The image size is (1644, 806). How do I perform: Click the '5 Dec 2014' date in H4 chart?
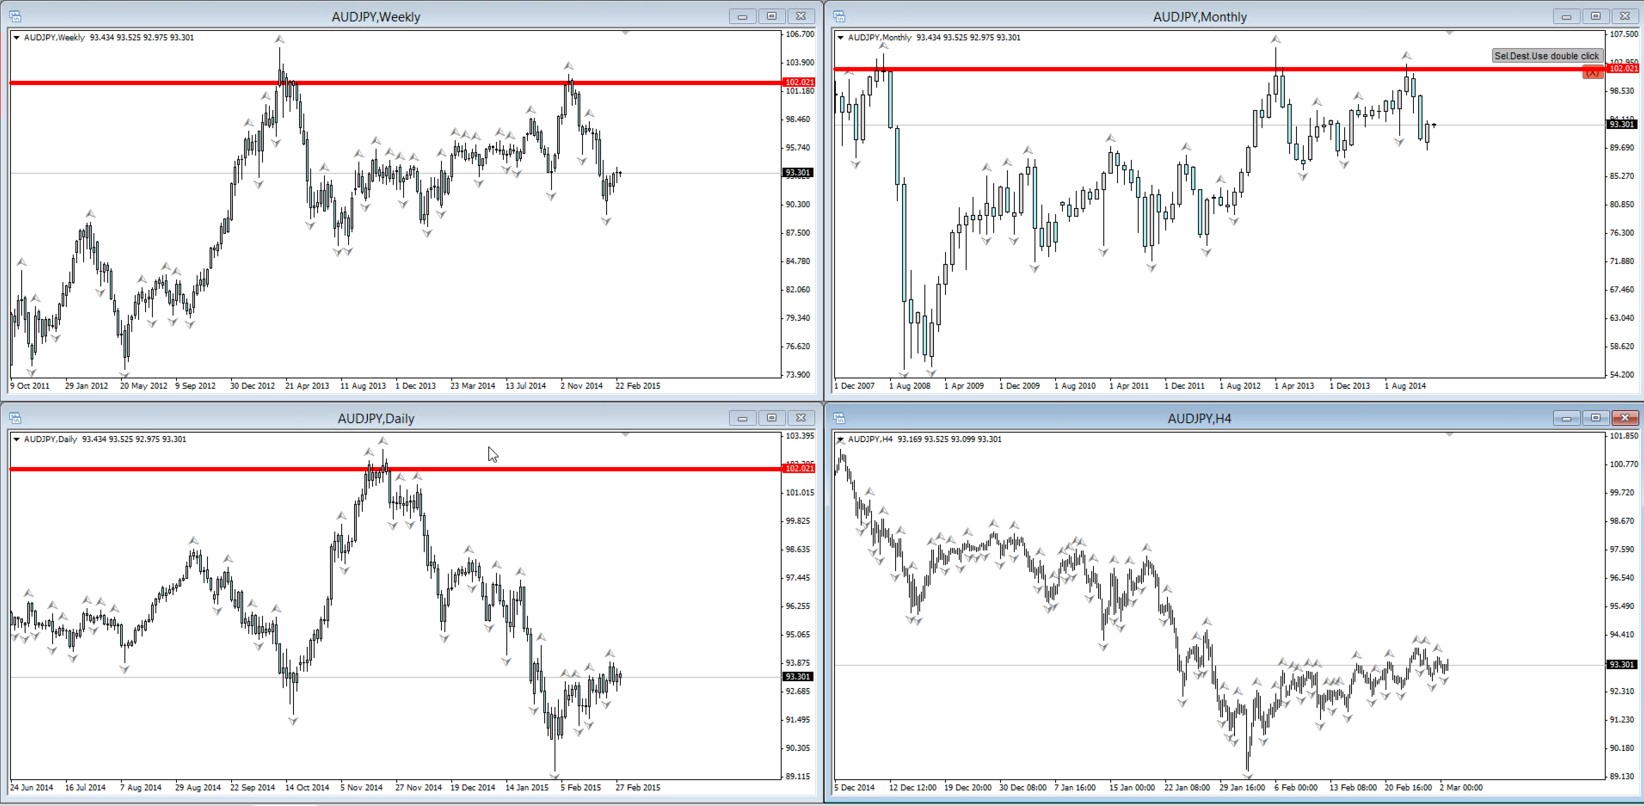(854, 788)
